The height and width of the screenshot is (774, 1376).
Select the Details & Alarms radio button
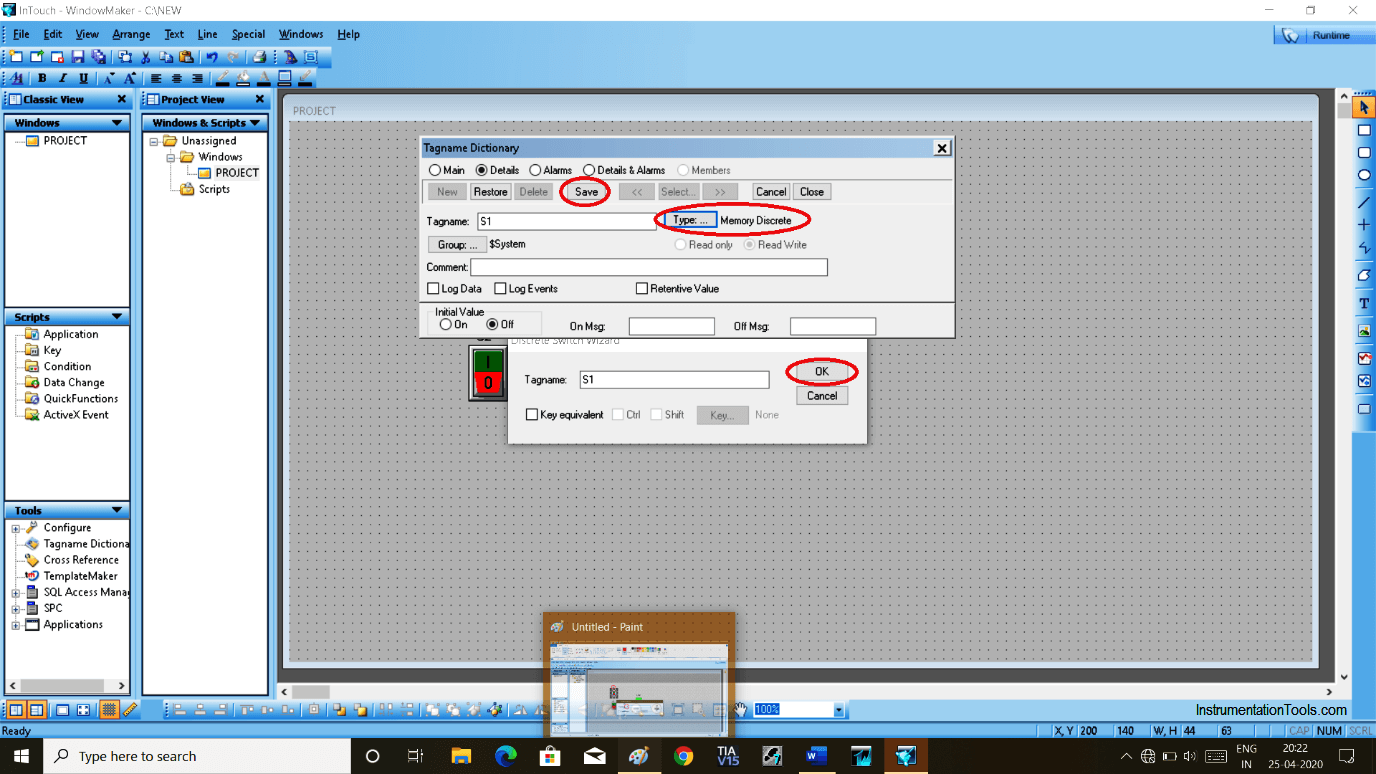click(589, 170)
